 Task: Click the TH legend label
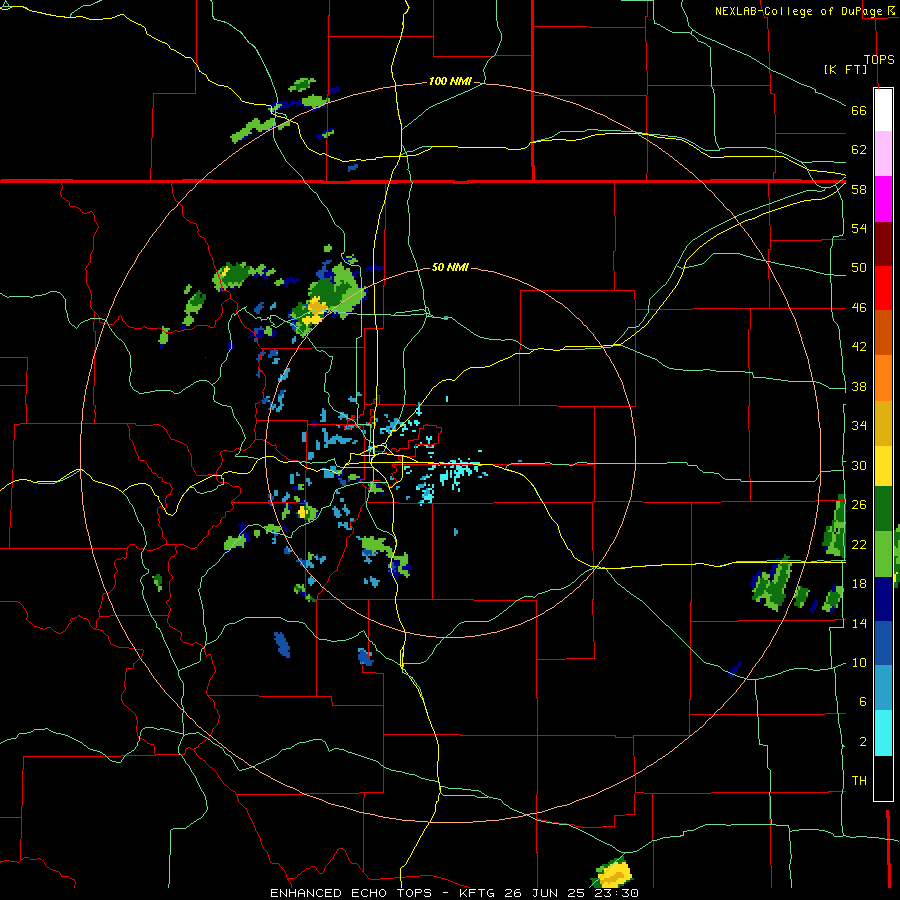point(859,780)
